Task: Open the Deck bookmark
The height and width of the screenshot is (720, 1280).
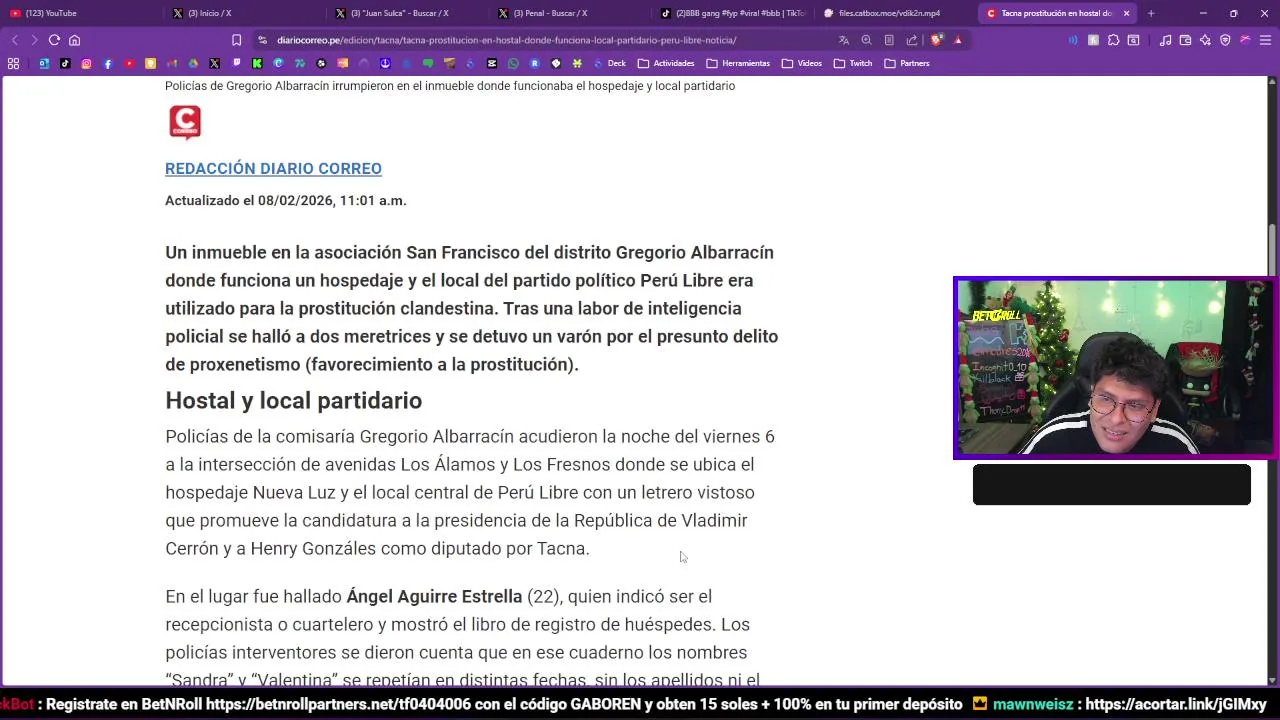Action: coord(609,63)
